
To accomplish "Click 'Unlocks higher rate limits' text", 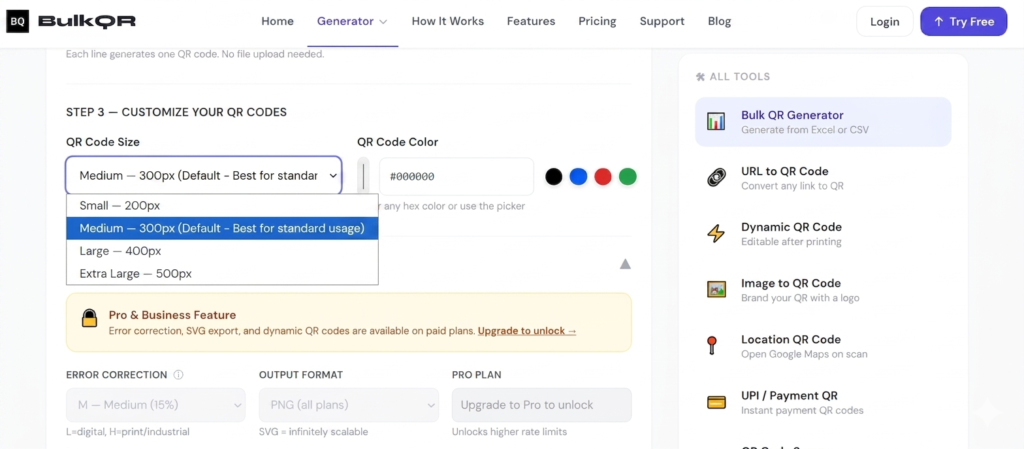I will point(509,432).
